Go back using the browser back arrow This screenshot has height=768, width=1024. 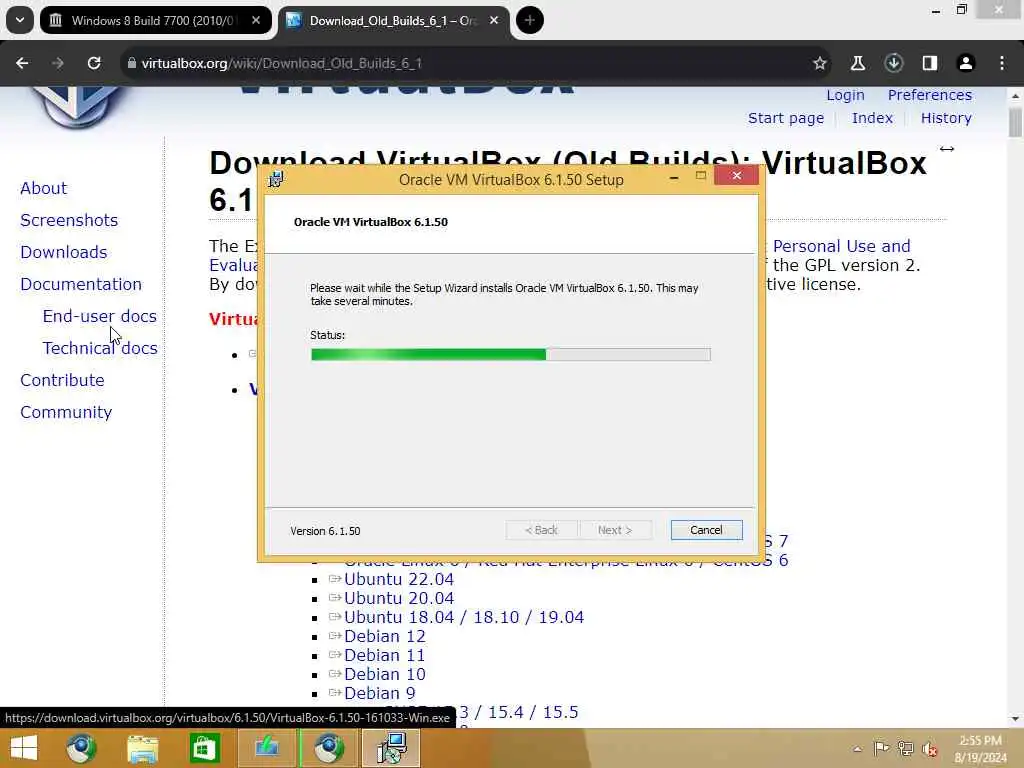22,63
